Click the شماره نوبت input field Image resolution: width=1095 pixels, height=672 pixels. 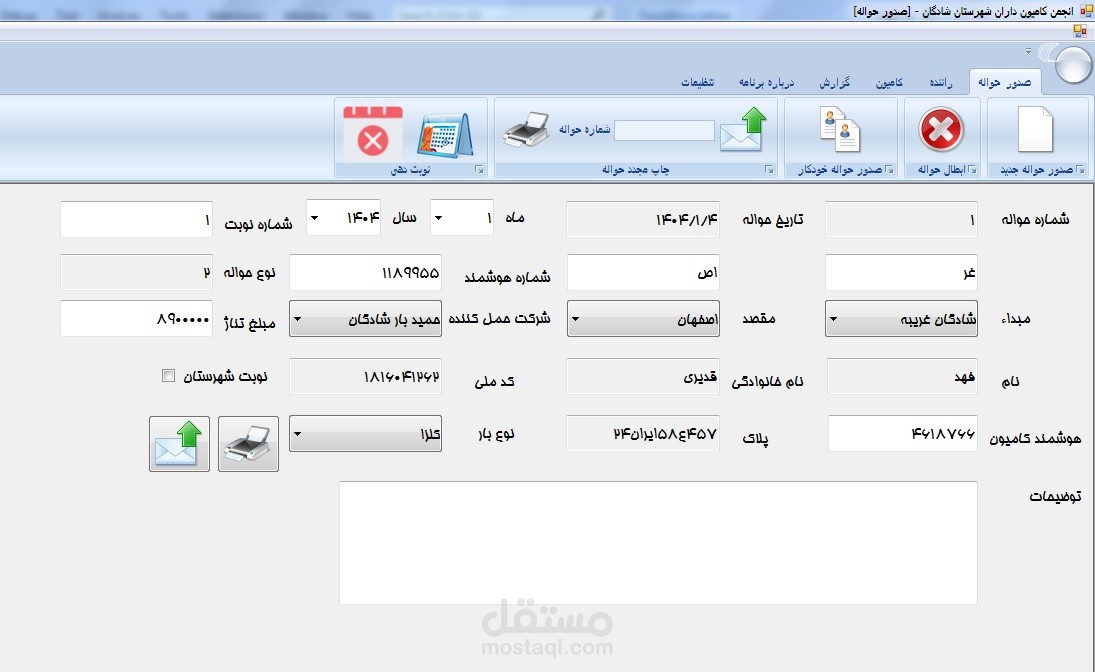(136, 219)
